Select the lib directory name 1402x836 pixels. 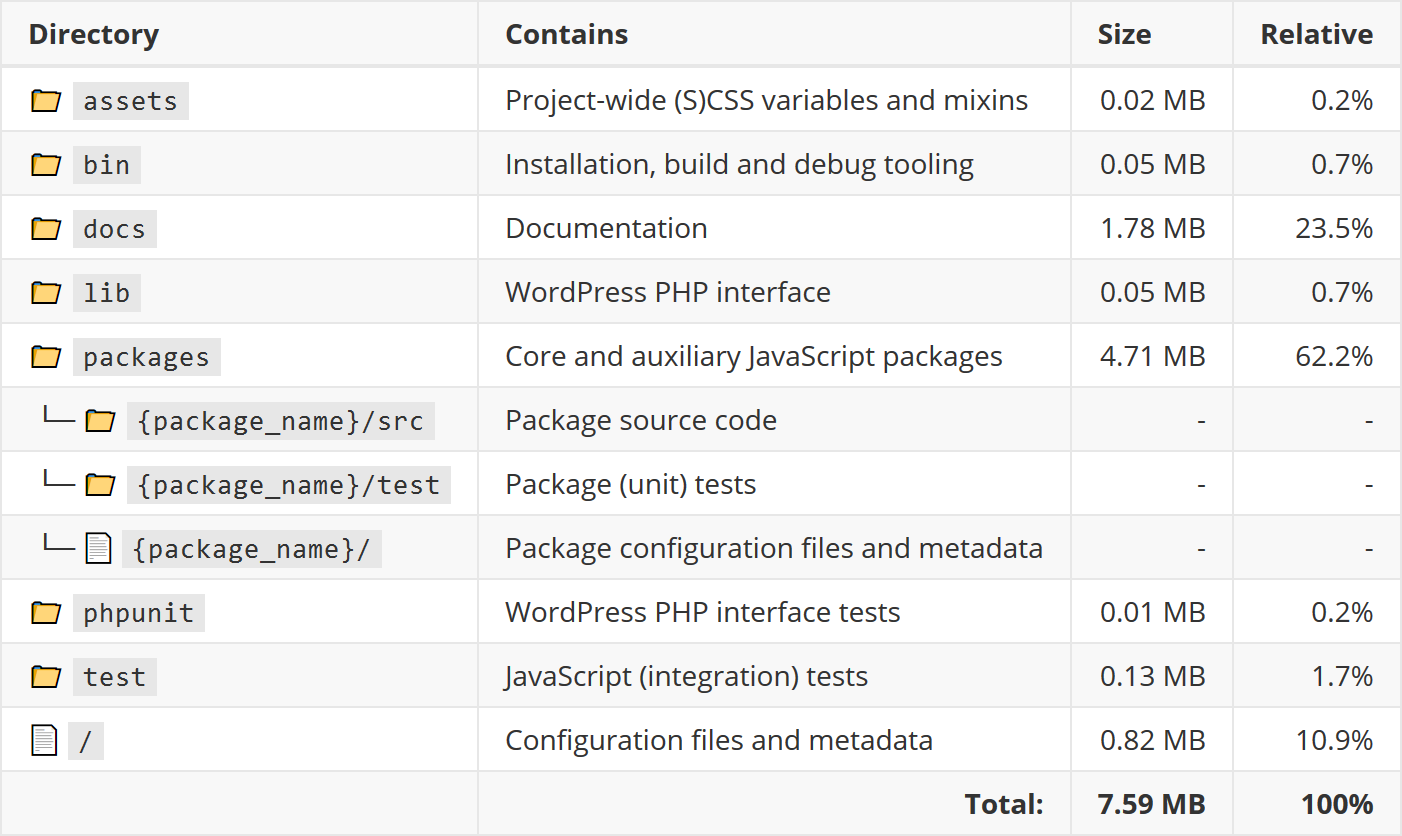[106, 293]
